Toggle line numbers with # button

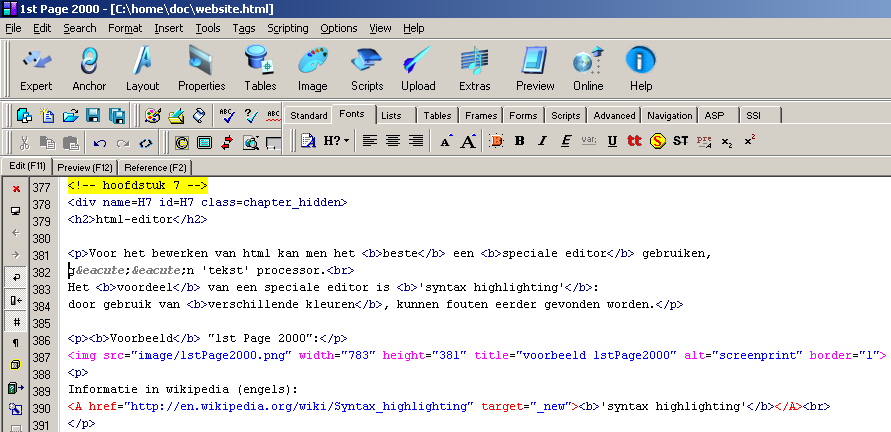(16, 322)
